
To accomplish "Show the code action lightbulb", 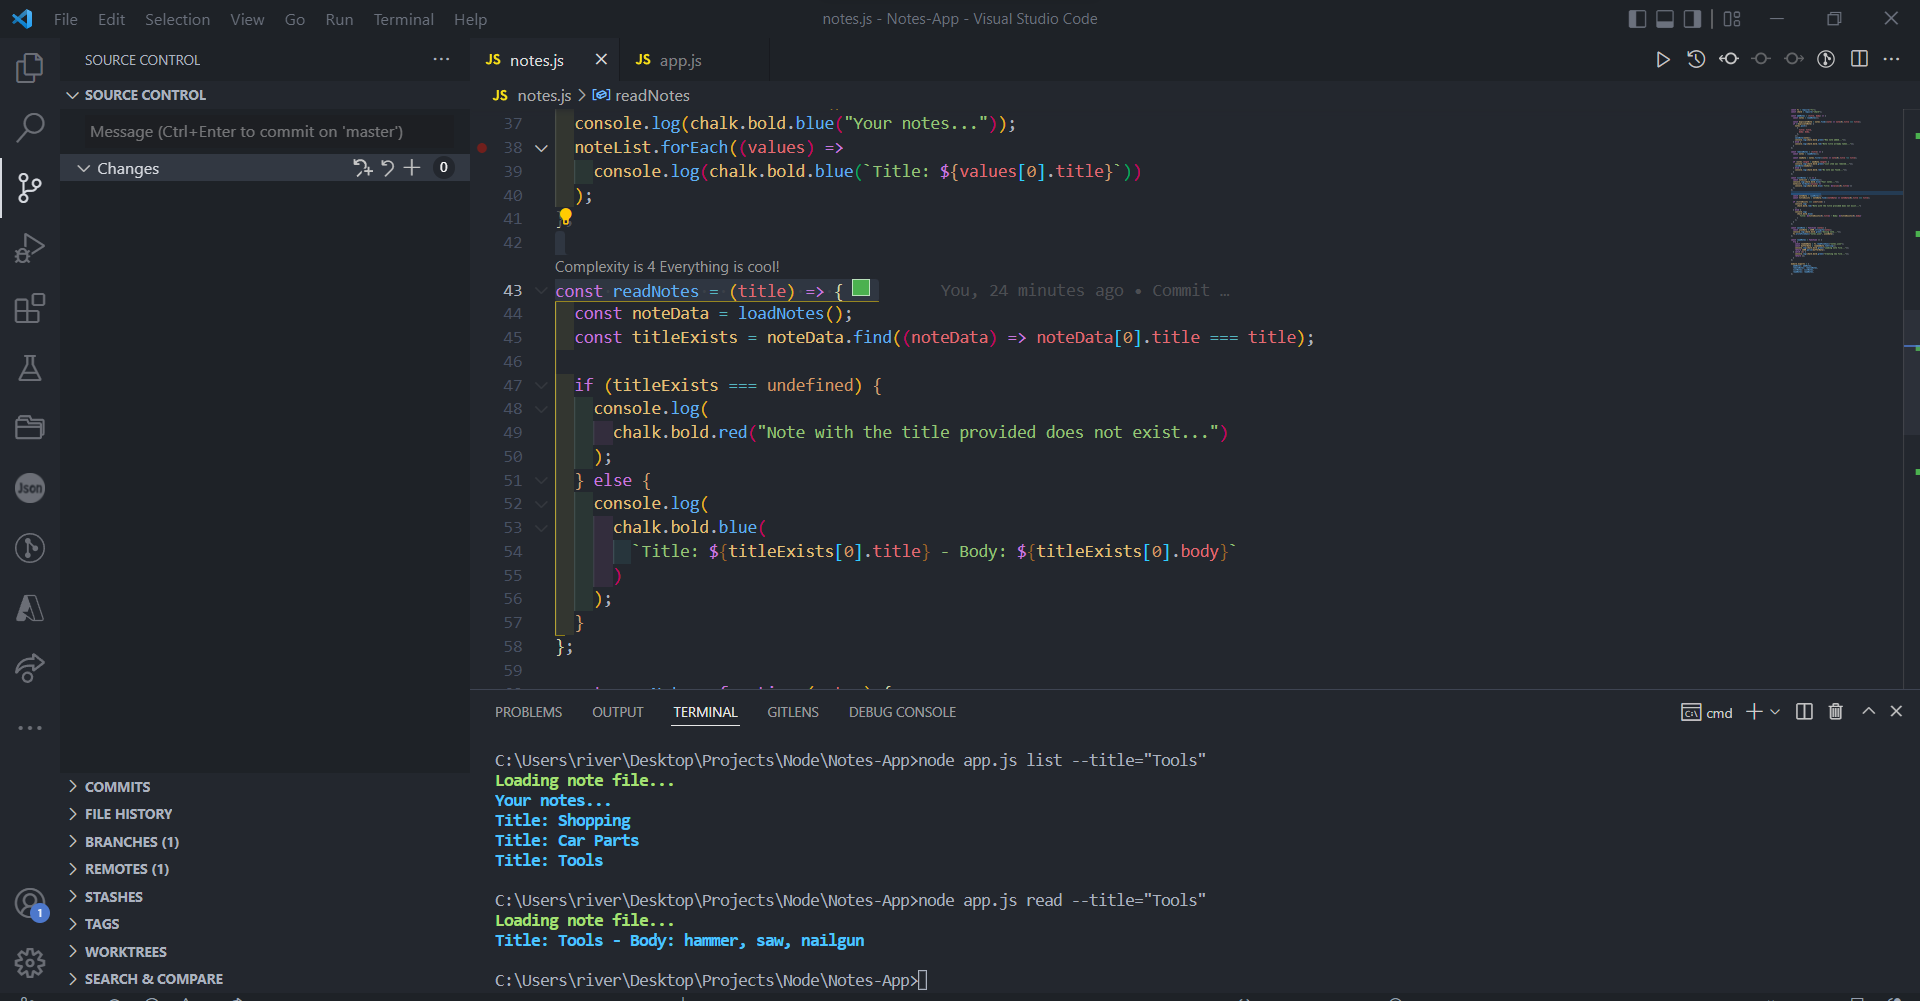I will pyautogui.click(x=565, y=216).
